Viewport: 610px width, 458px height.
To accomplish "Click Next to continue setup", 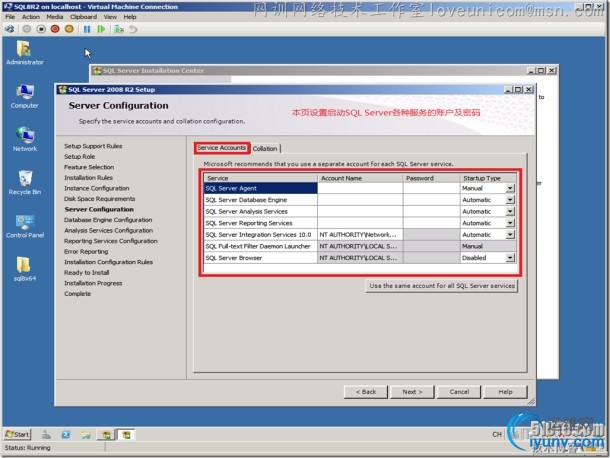I will [412, 392].
